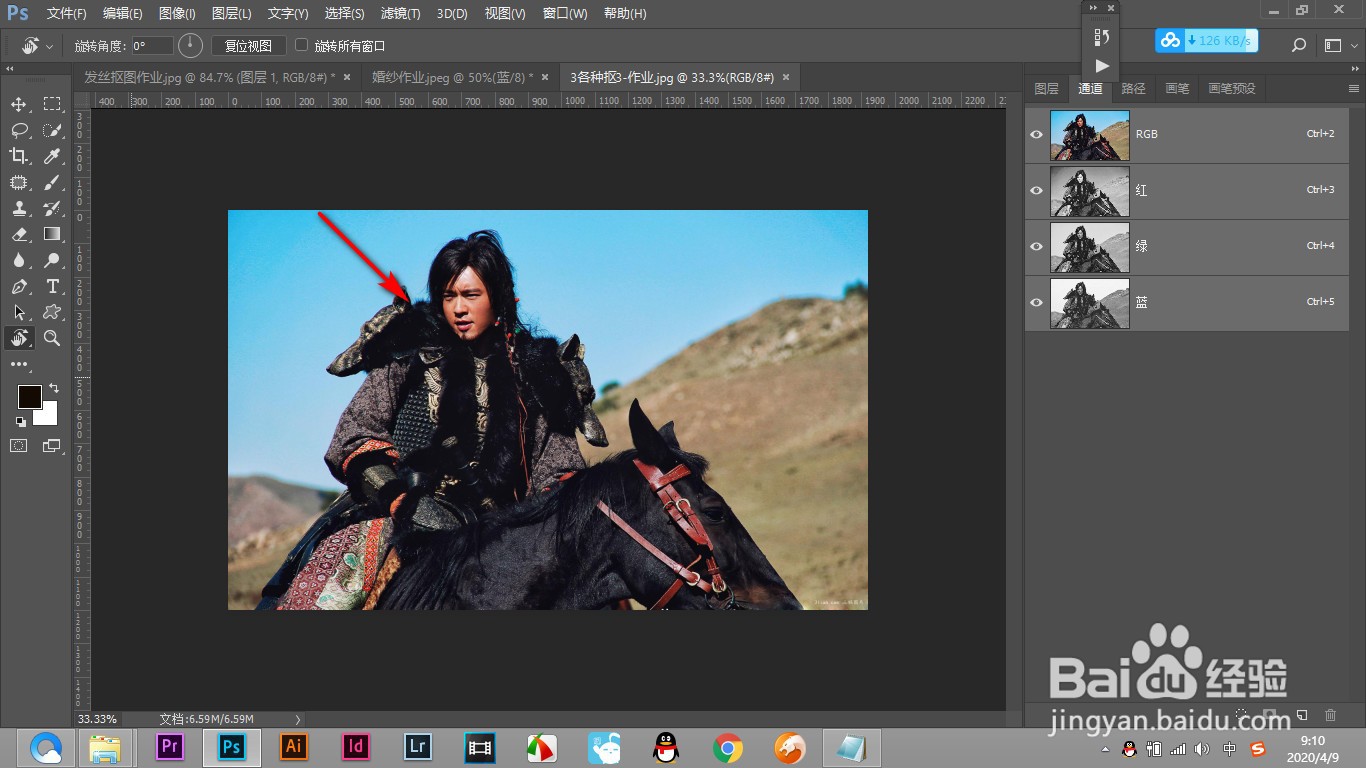This screenshot has height=768, width=1366.
Task: Click the rotation angle dial
Action: (x=190, y=46)
